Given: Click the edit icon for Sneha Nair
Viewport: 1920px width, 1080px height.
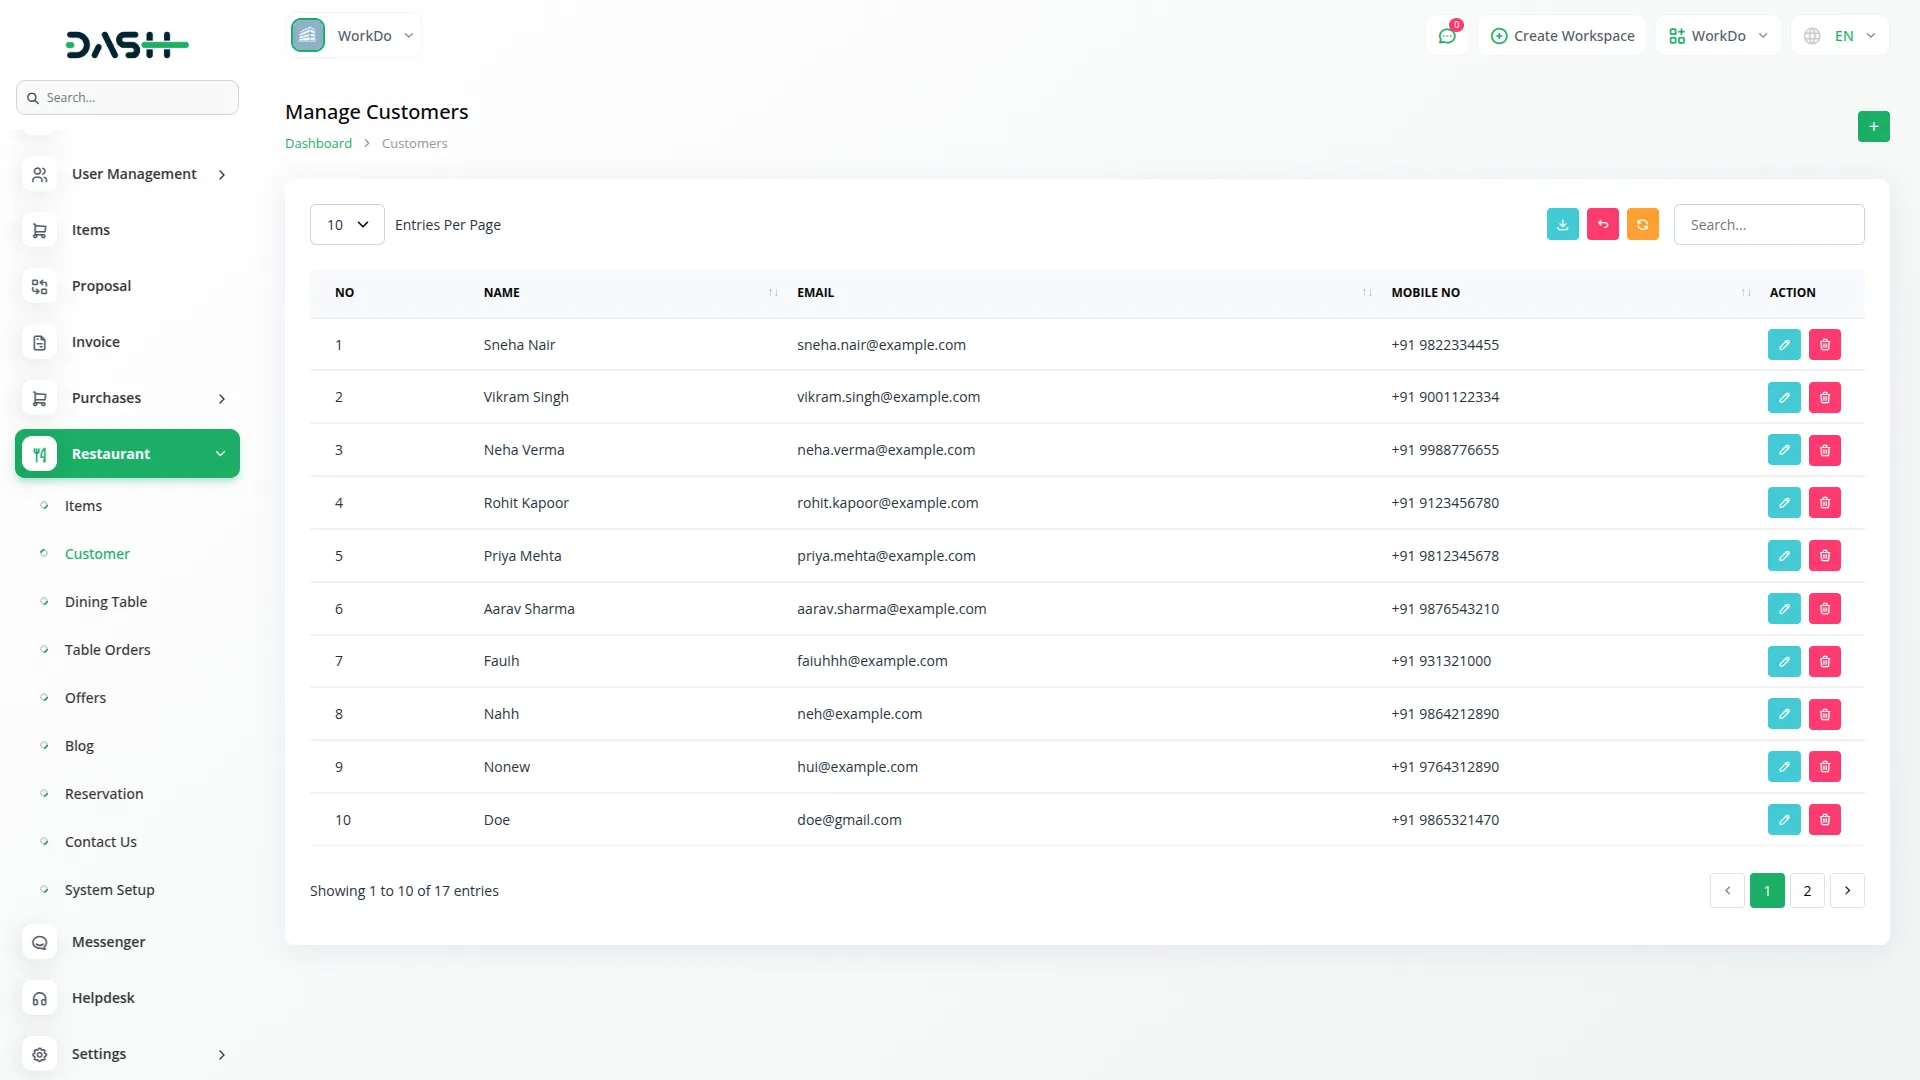Looking at the screenshot, I should click(1784, 344).
